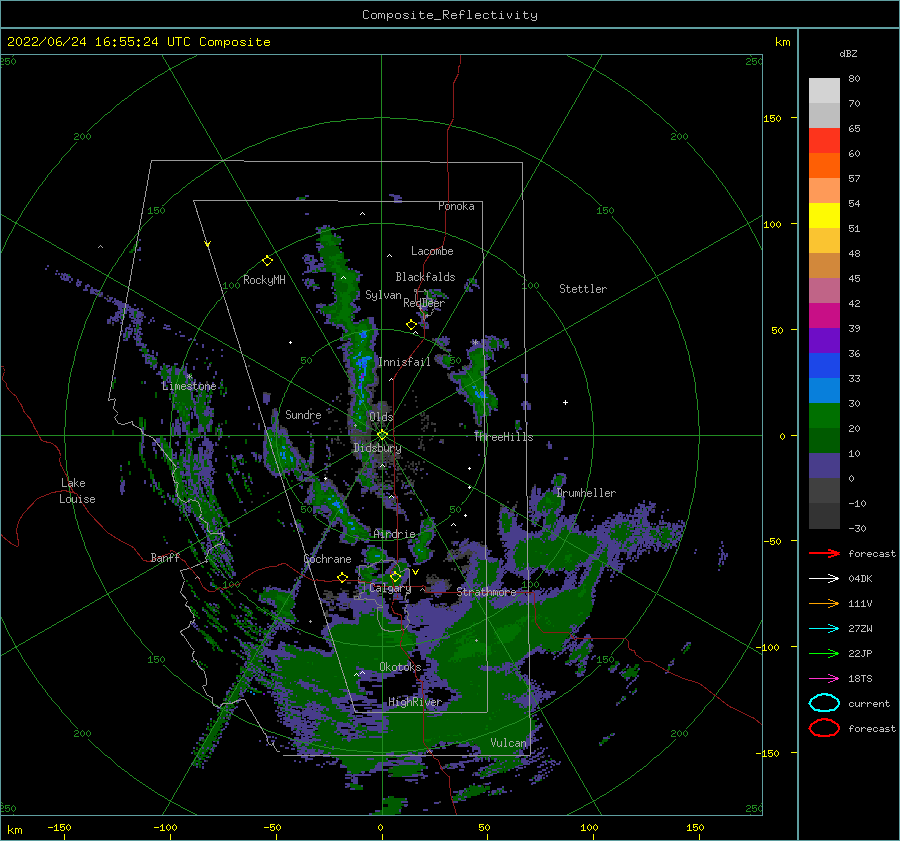Image resolution: width=900 pixels, height=841 pixels.
Task: Select the white 04DK arrow legend icon
Action: pyautogui.click(x=824, y=579)
